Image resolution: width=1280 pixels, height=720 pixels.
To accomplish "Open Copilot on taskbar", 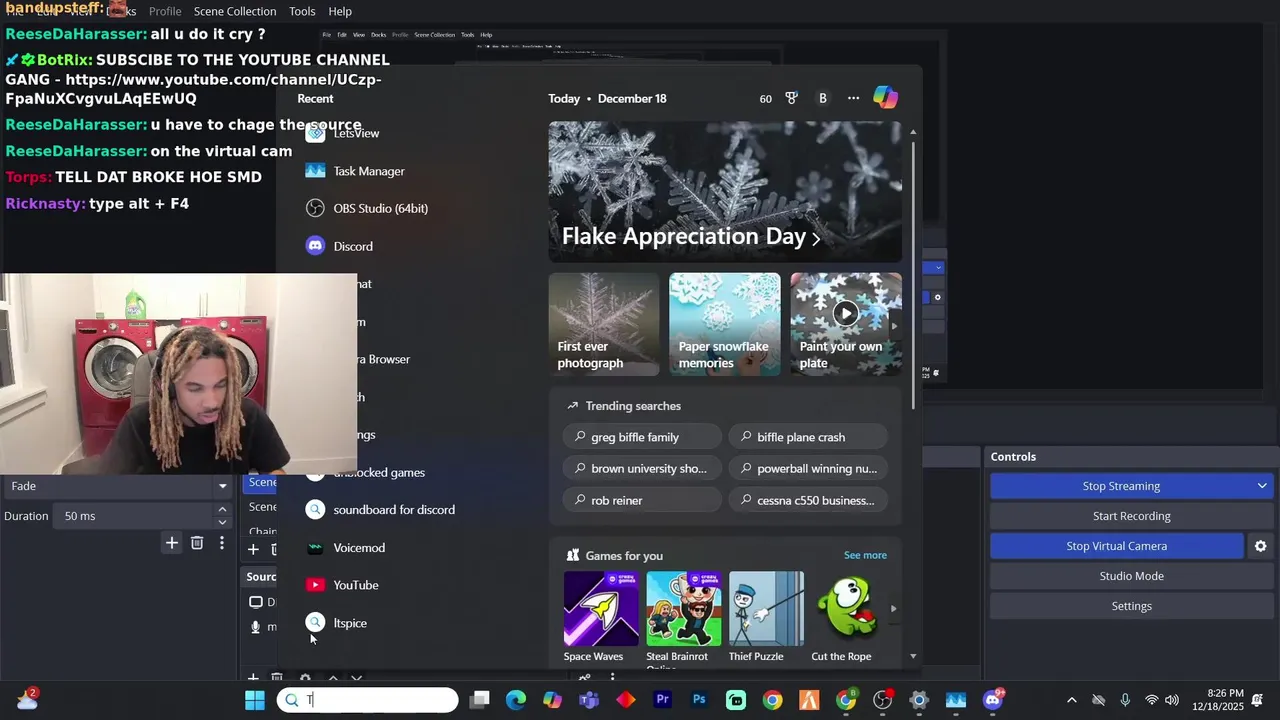I will click(x=552, y=700).
